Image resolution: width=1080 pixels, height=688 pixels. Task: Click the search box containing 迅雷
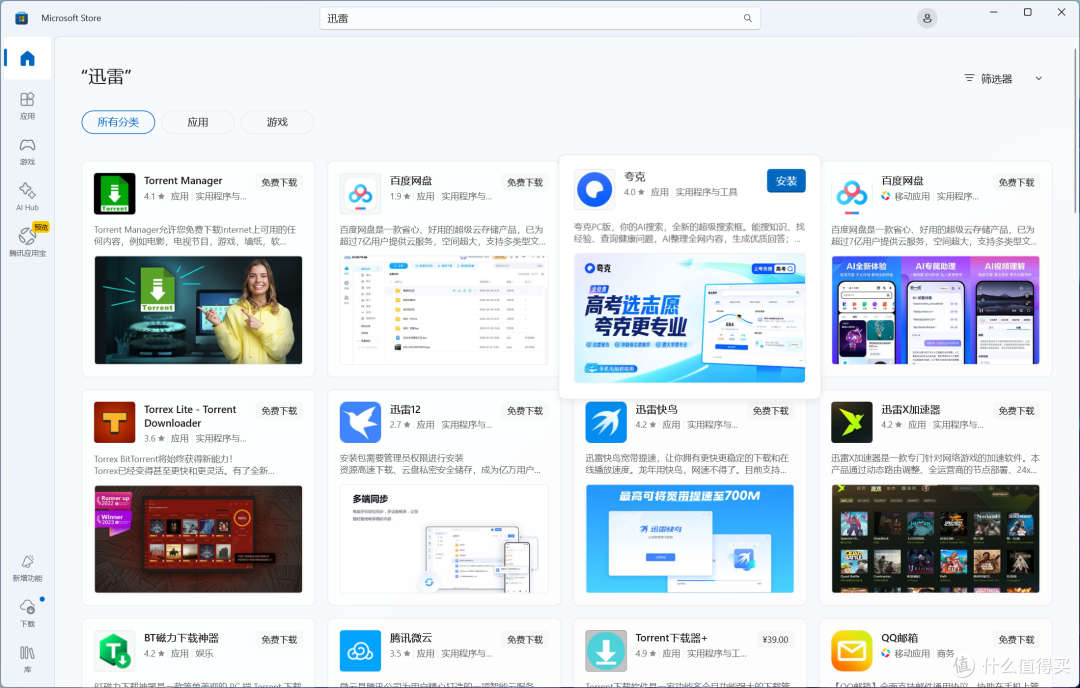coord(540,19)
